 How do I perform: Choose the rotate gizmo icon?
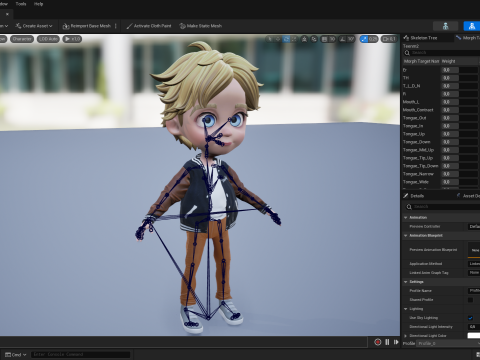(286, 39)
